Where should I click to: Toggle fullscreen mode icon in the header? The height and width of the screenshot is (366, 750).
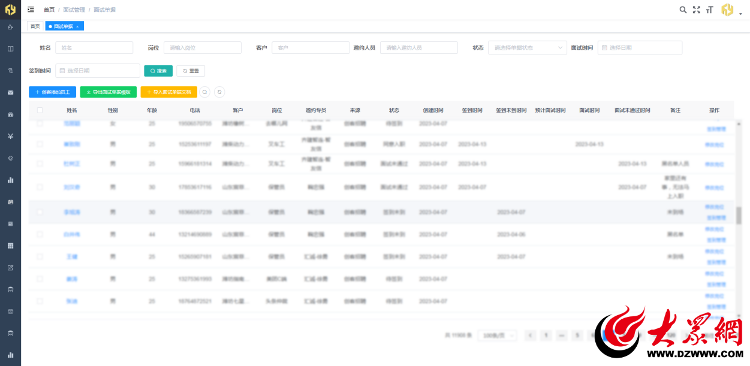click(696, 10)
